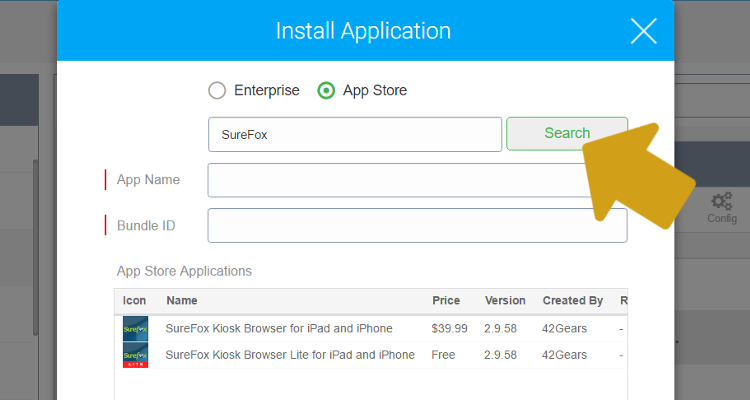This screenshot has height=400, width=750.
Task: Focus the App Name input field
Action: point(417,180)
